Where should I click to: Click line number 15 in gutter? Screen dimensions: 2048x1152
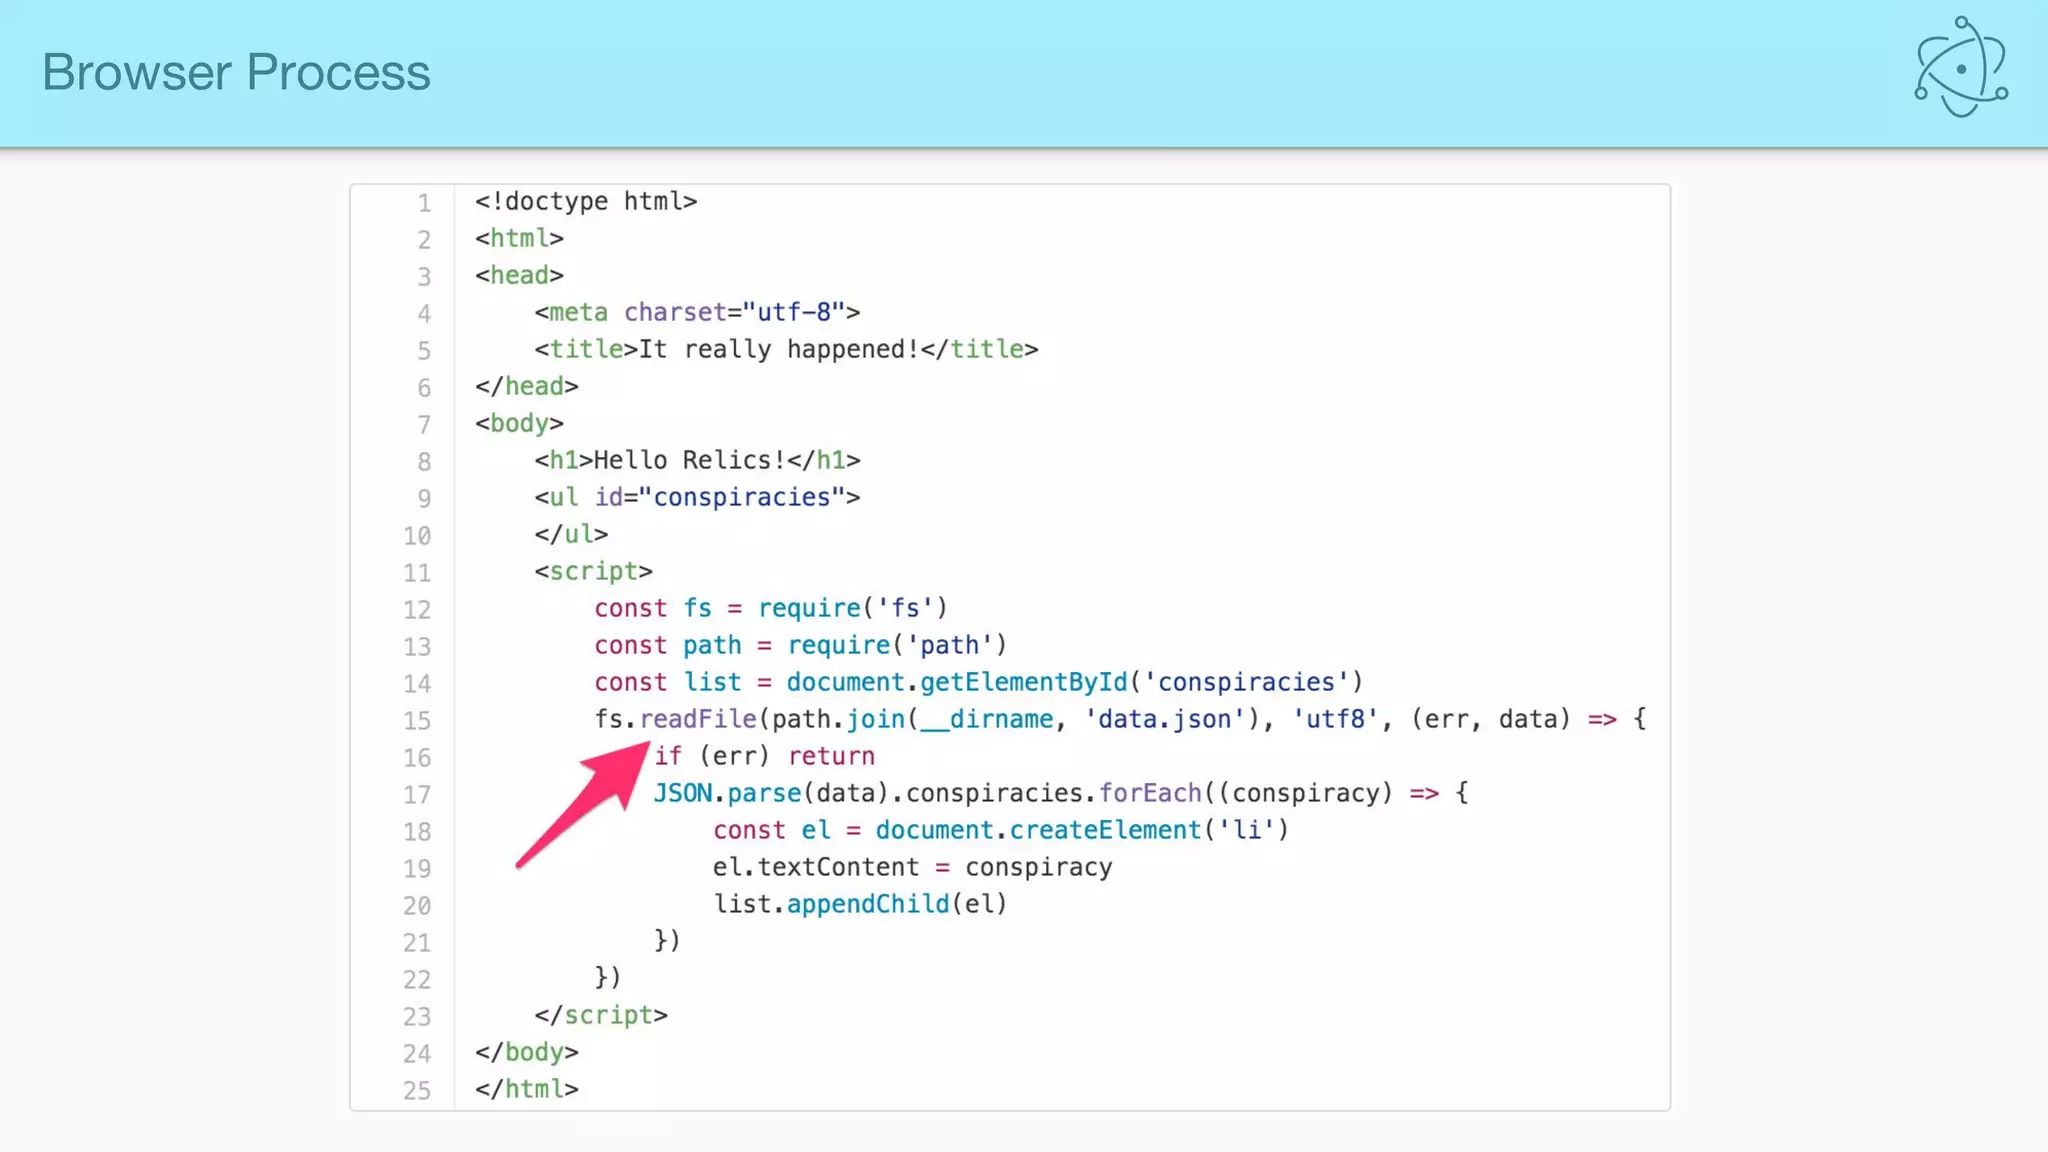coord(417,721)
